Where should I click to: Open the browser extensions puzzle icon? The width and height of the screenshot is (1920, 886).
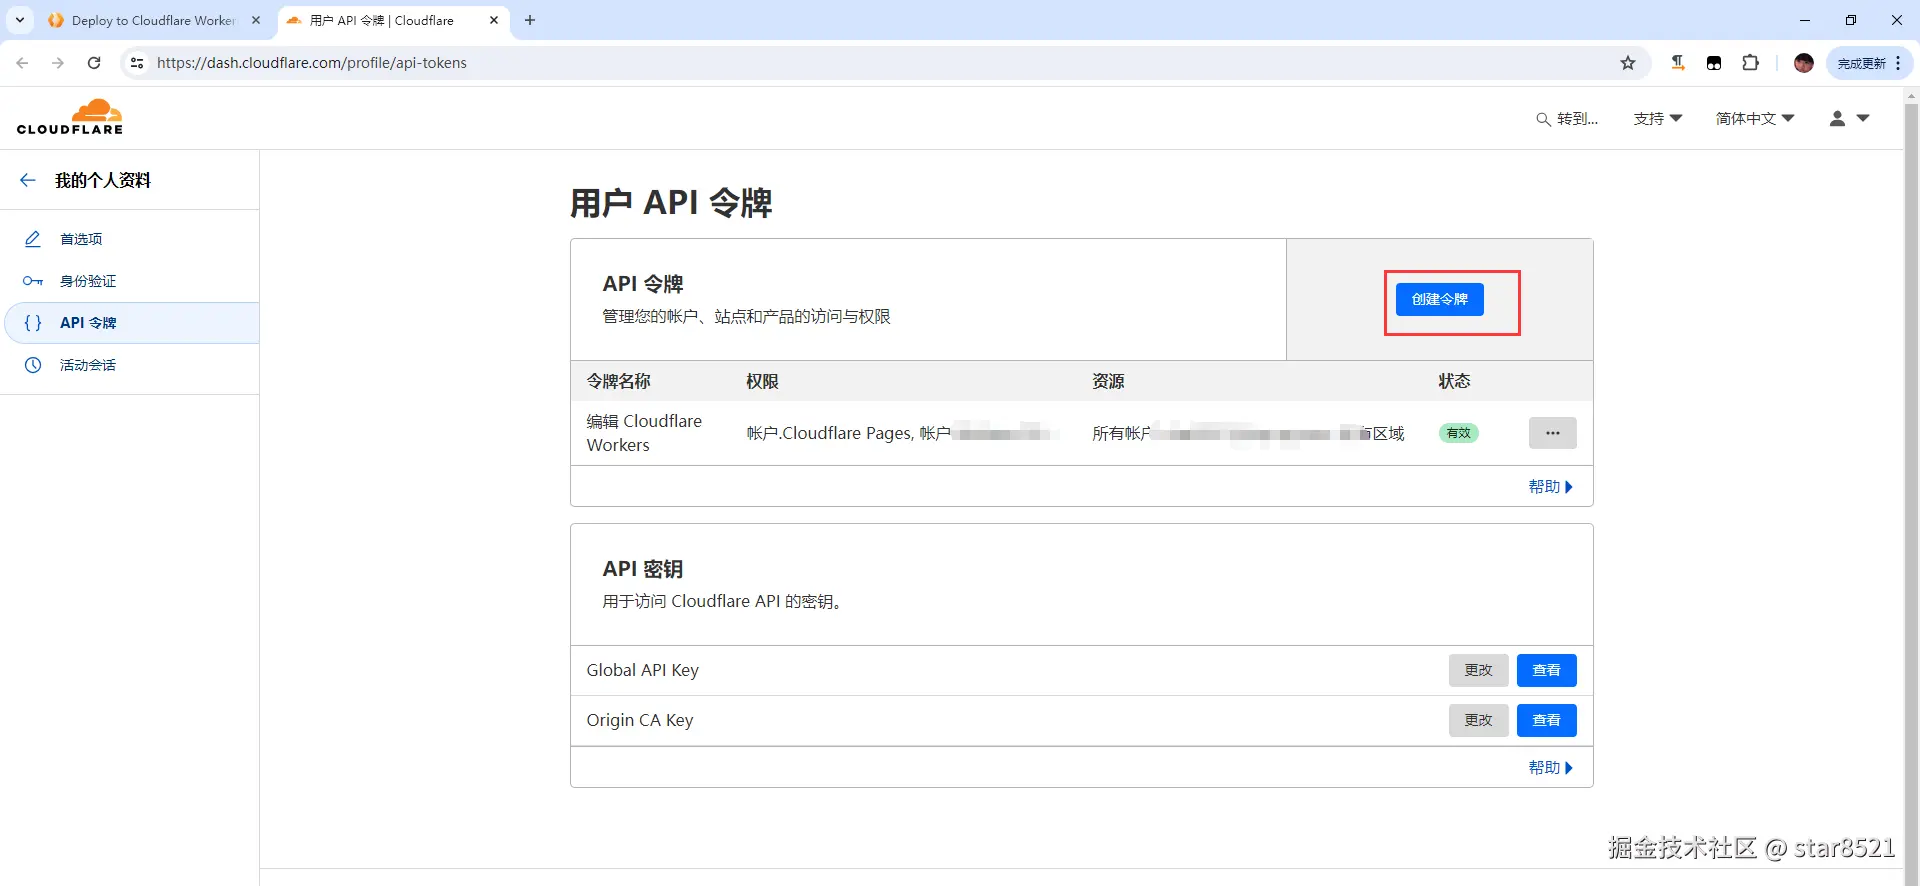pyautogui.click(x=1750, y=63)
